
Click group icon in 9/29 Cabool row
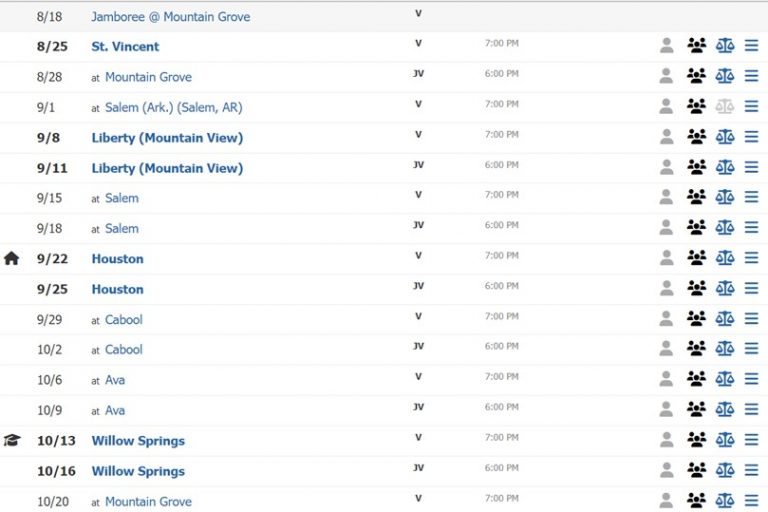pos(696,319)
